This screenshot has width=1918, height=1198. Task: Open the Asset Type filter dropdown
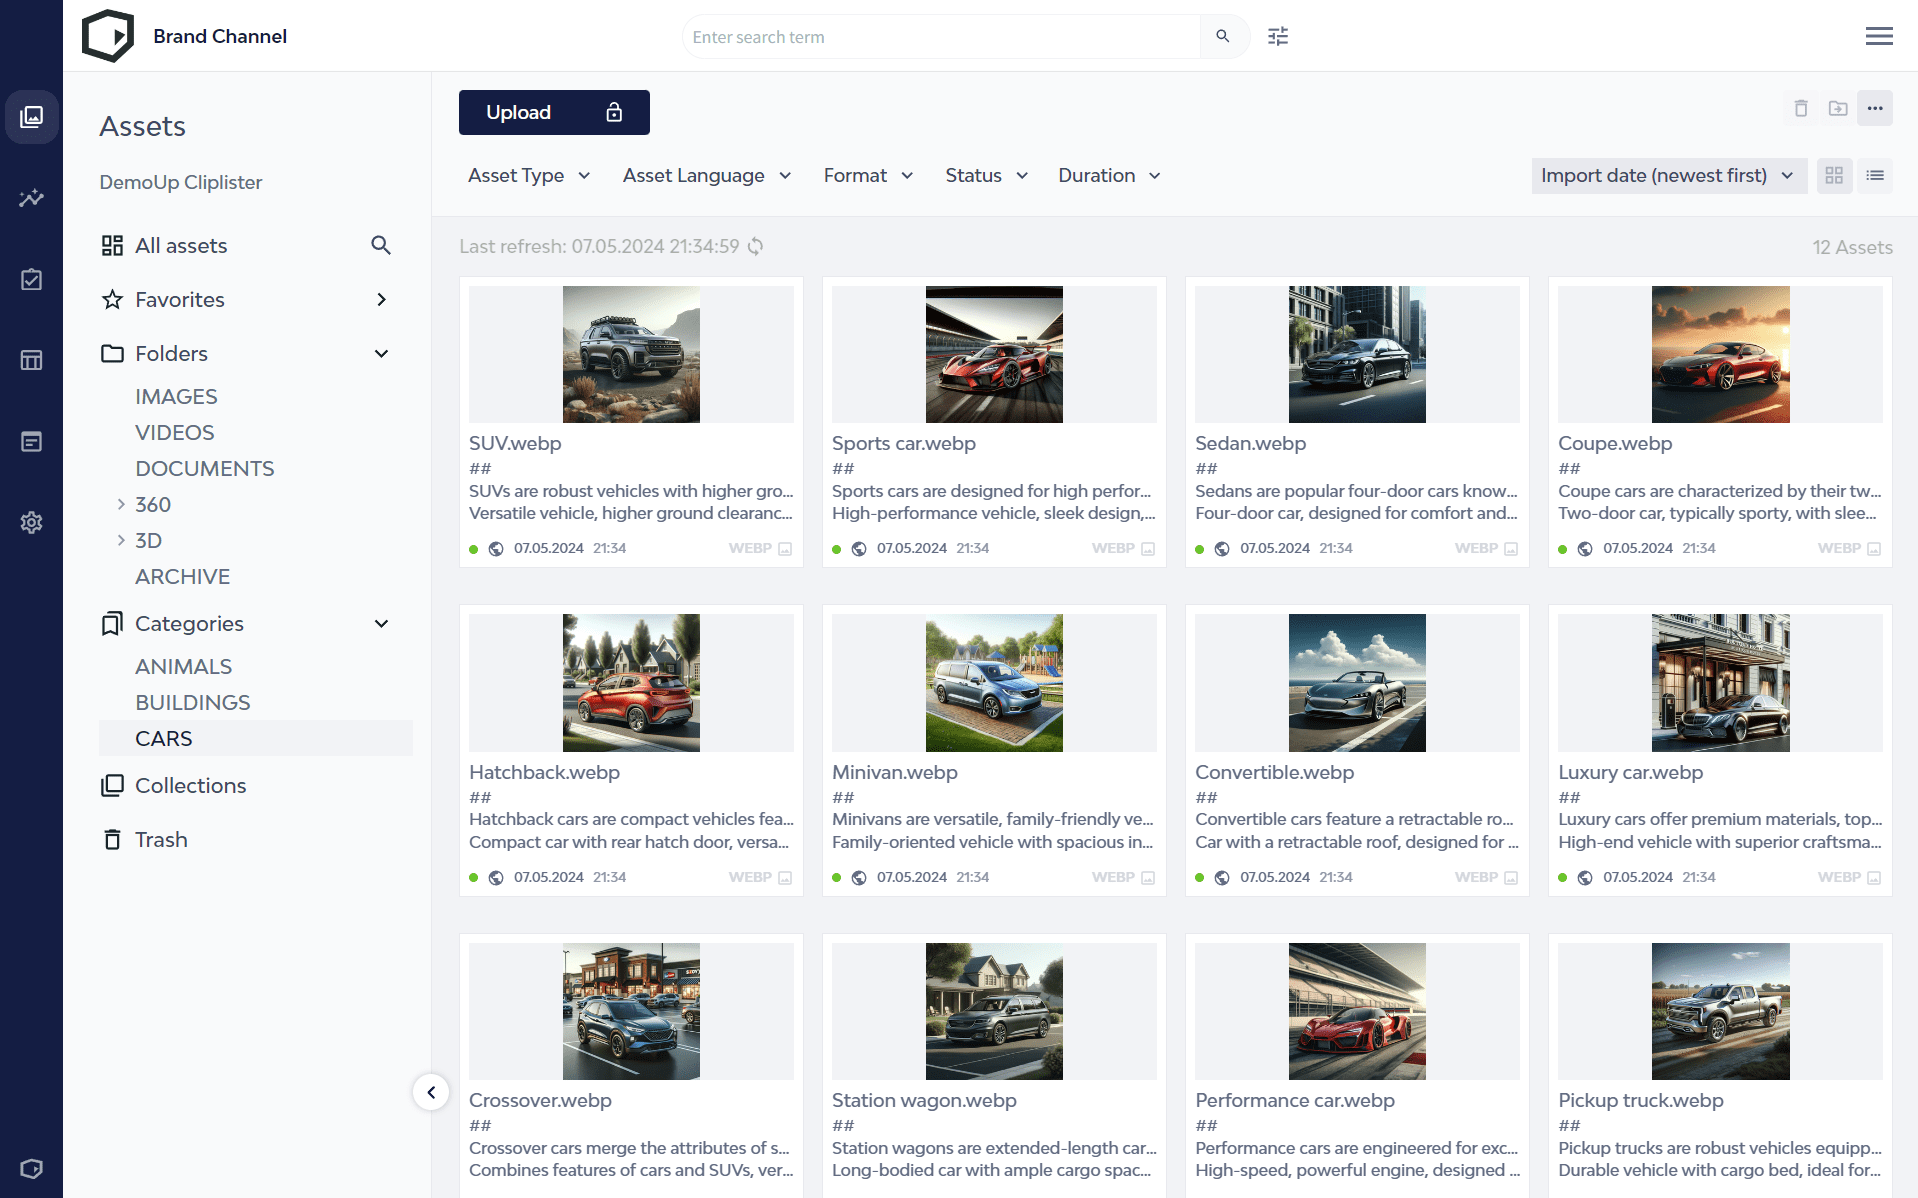[529, 176]
